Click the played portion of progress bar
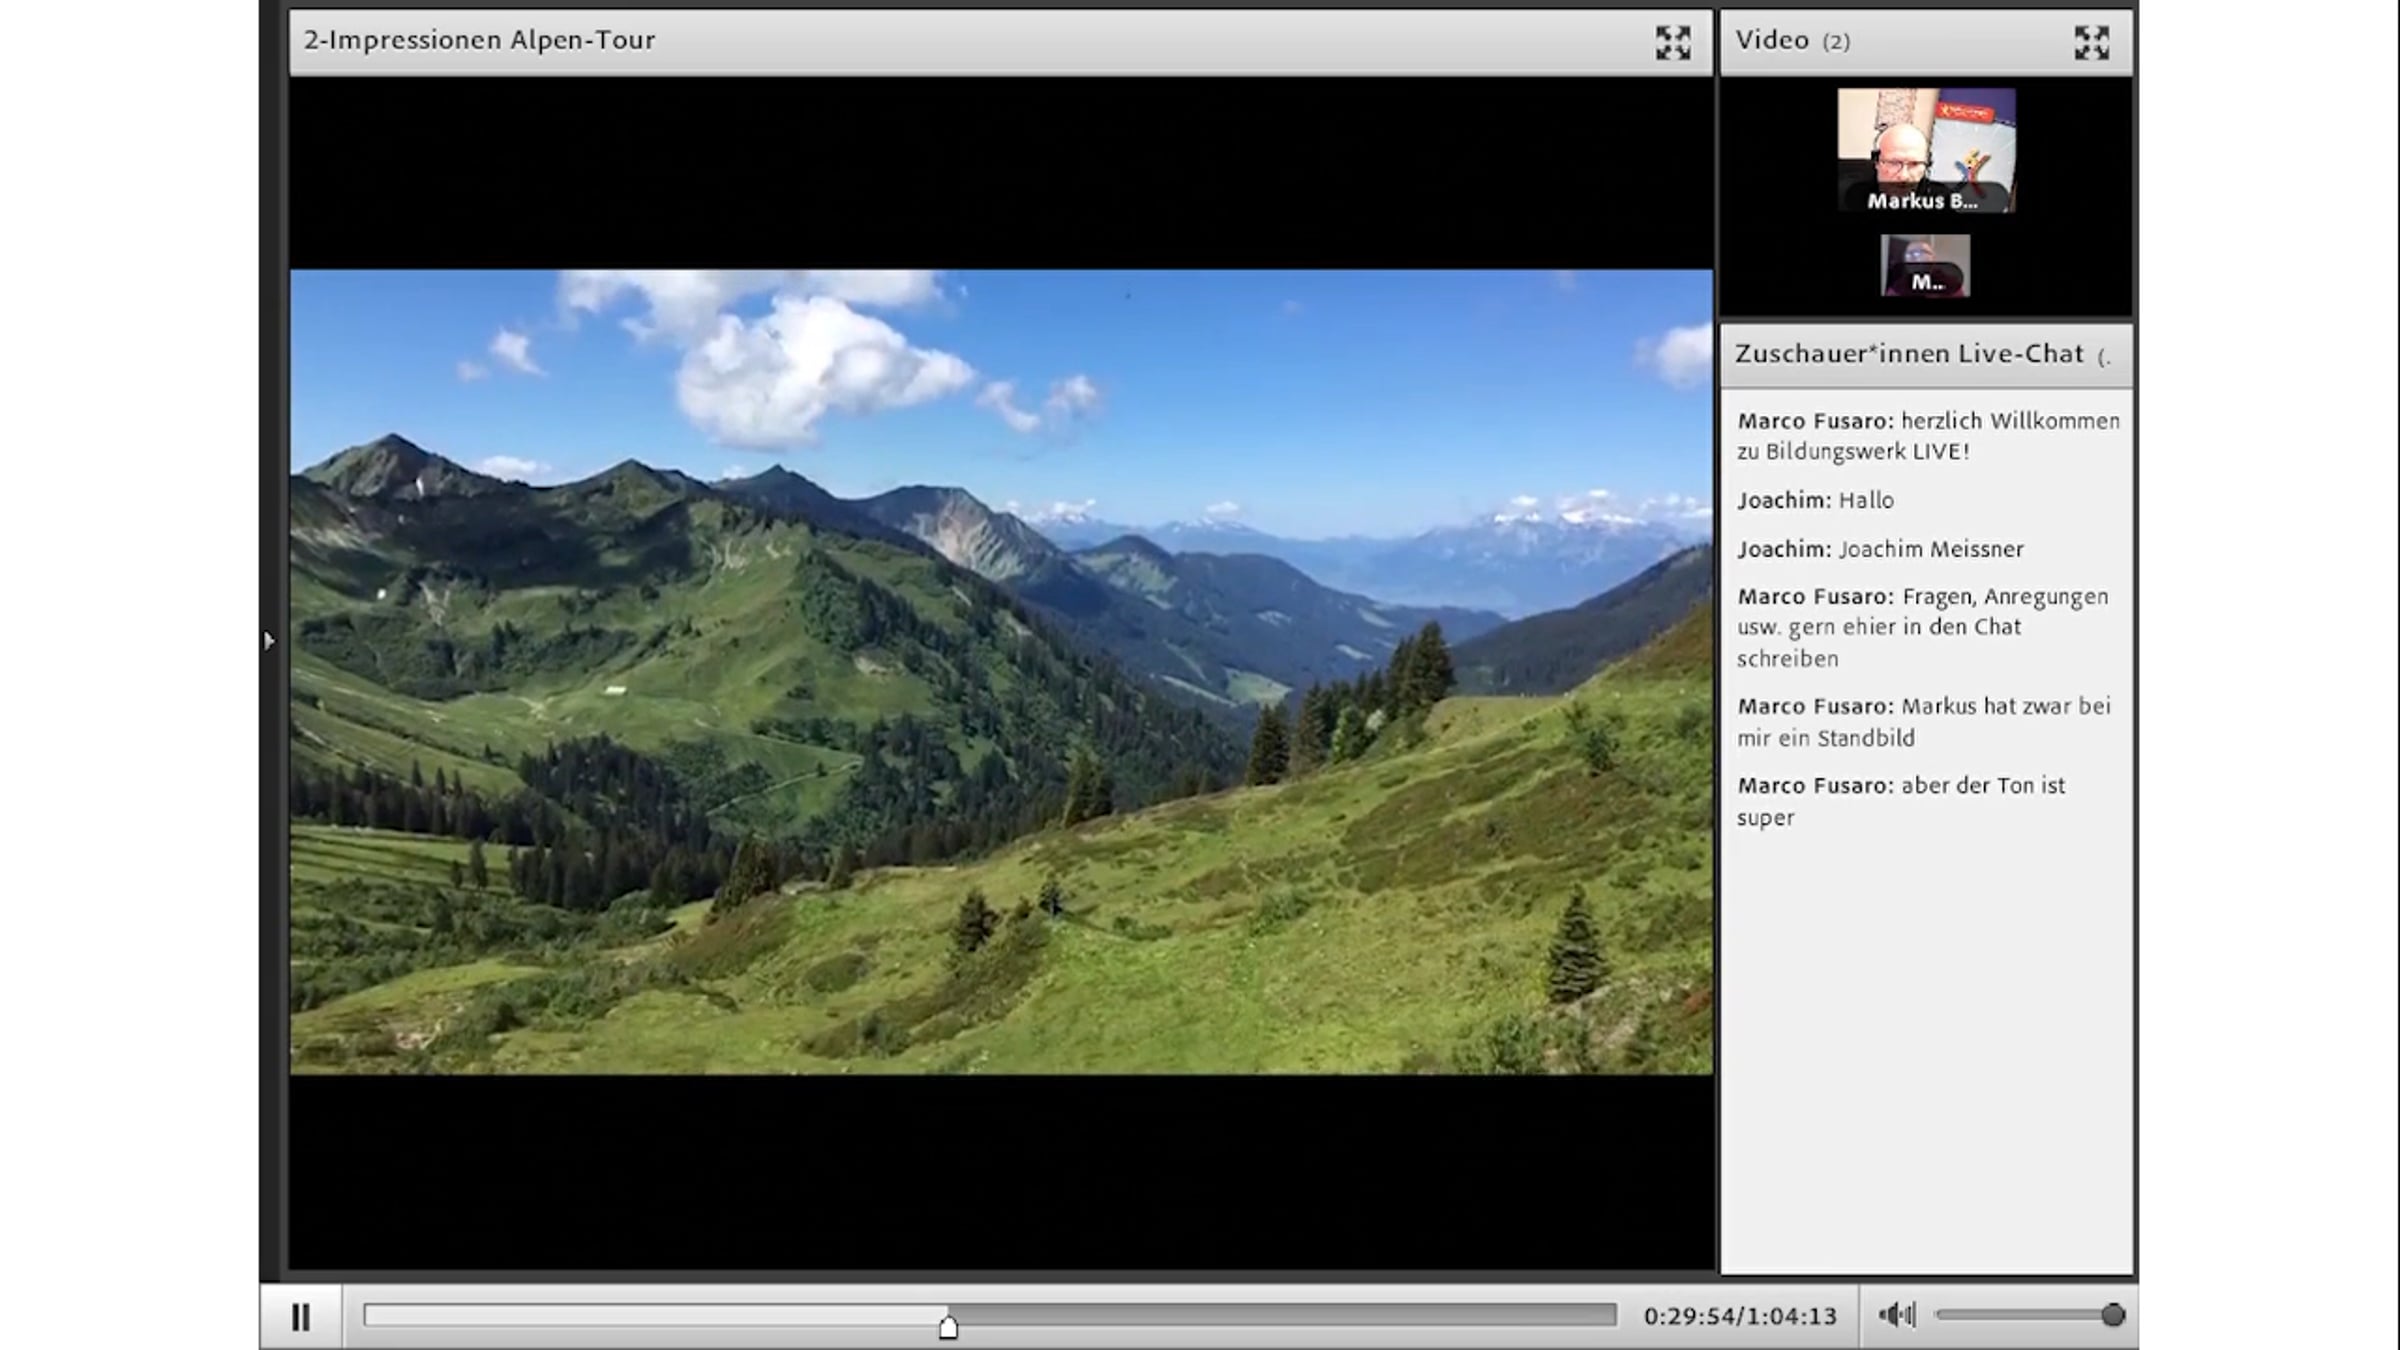The image size is (2400, 1350). point(650,1315)
